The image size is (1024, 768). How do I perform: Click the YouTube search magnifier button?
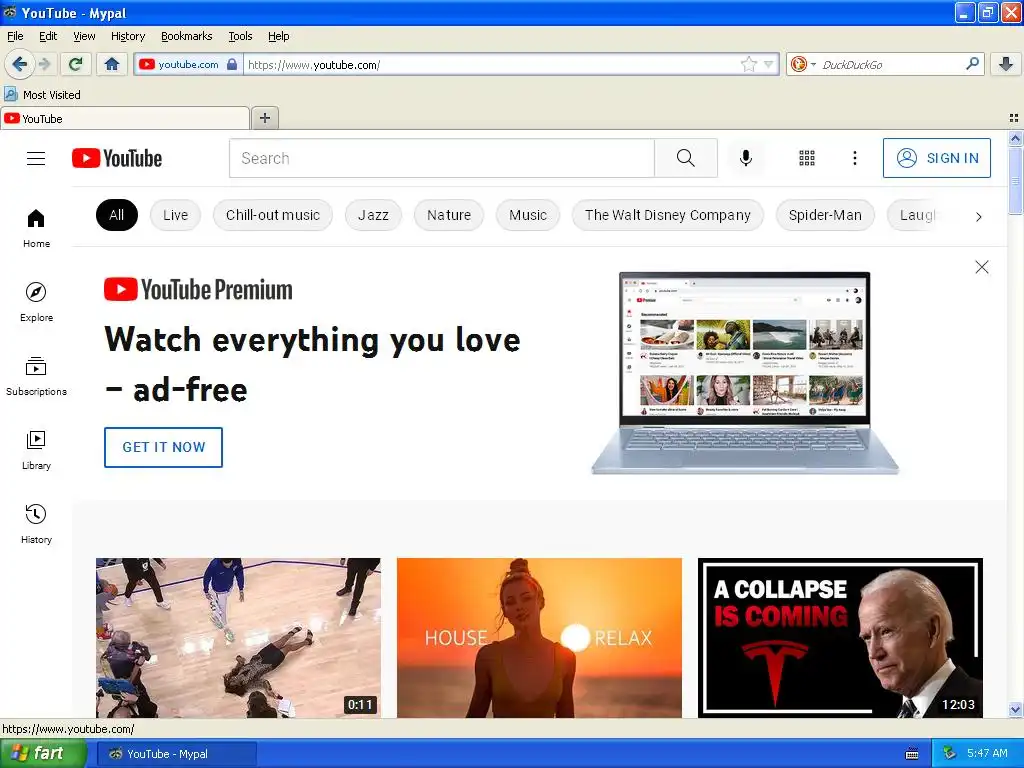[686, 158]
